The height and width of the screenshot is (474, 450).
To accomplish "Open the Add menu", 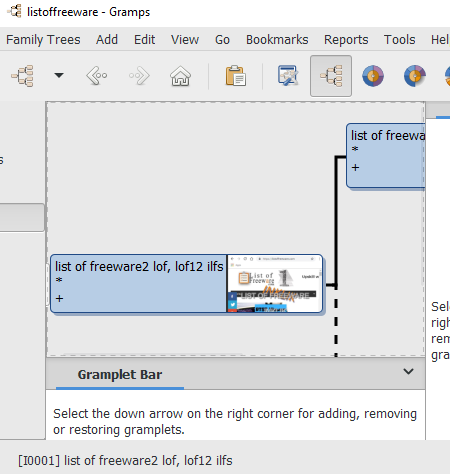I will (107, 40).
